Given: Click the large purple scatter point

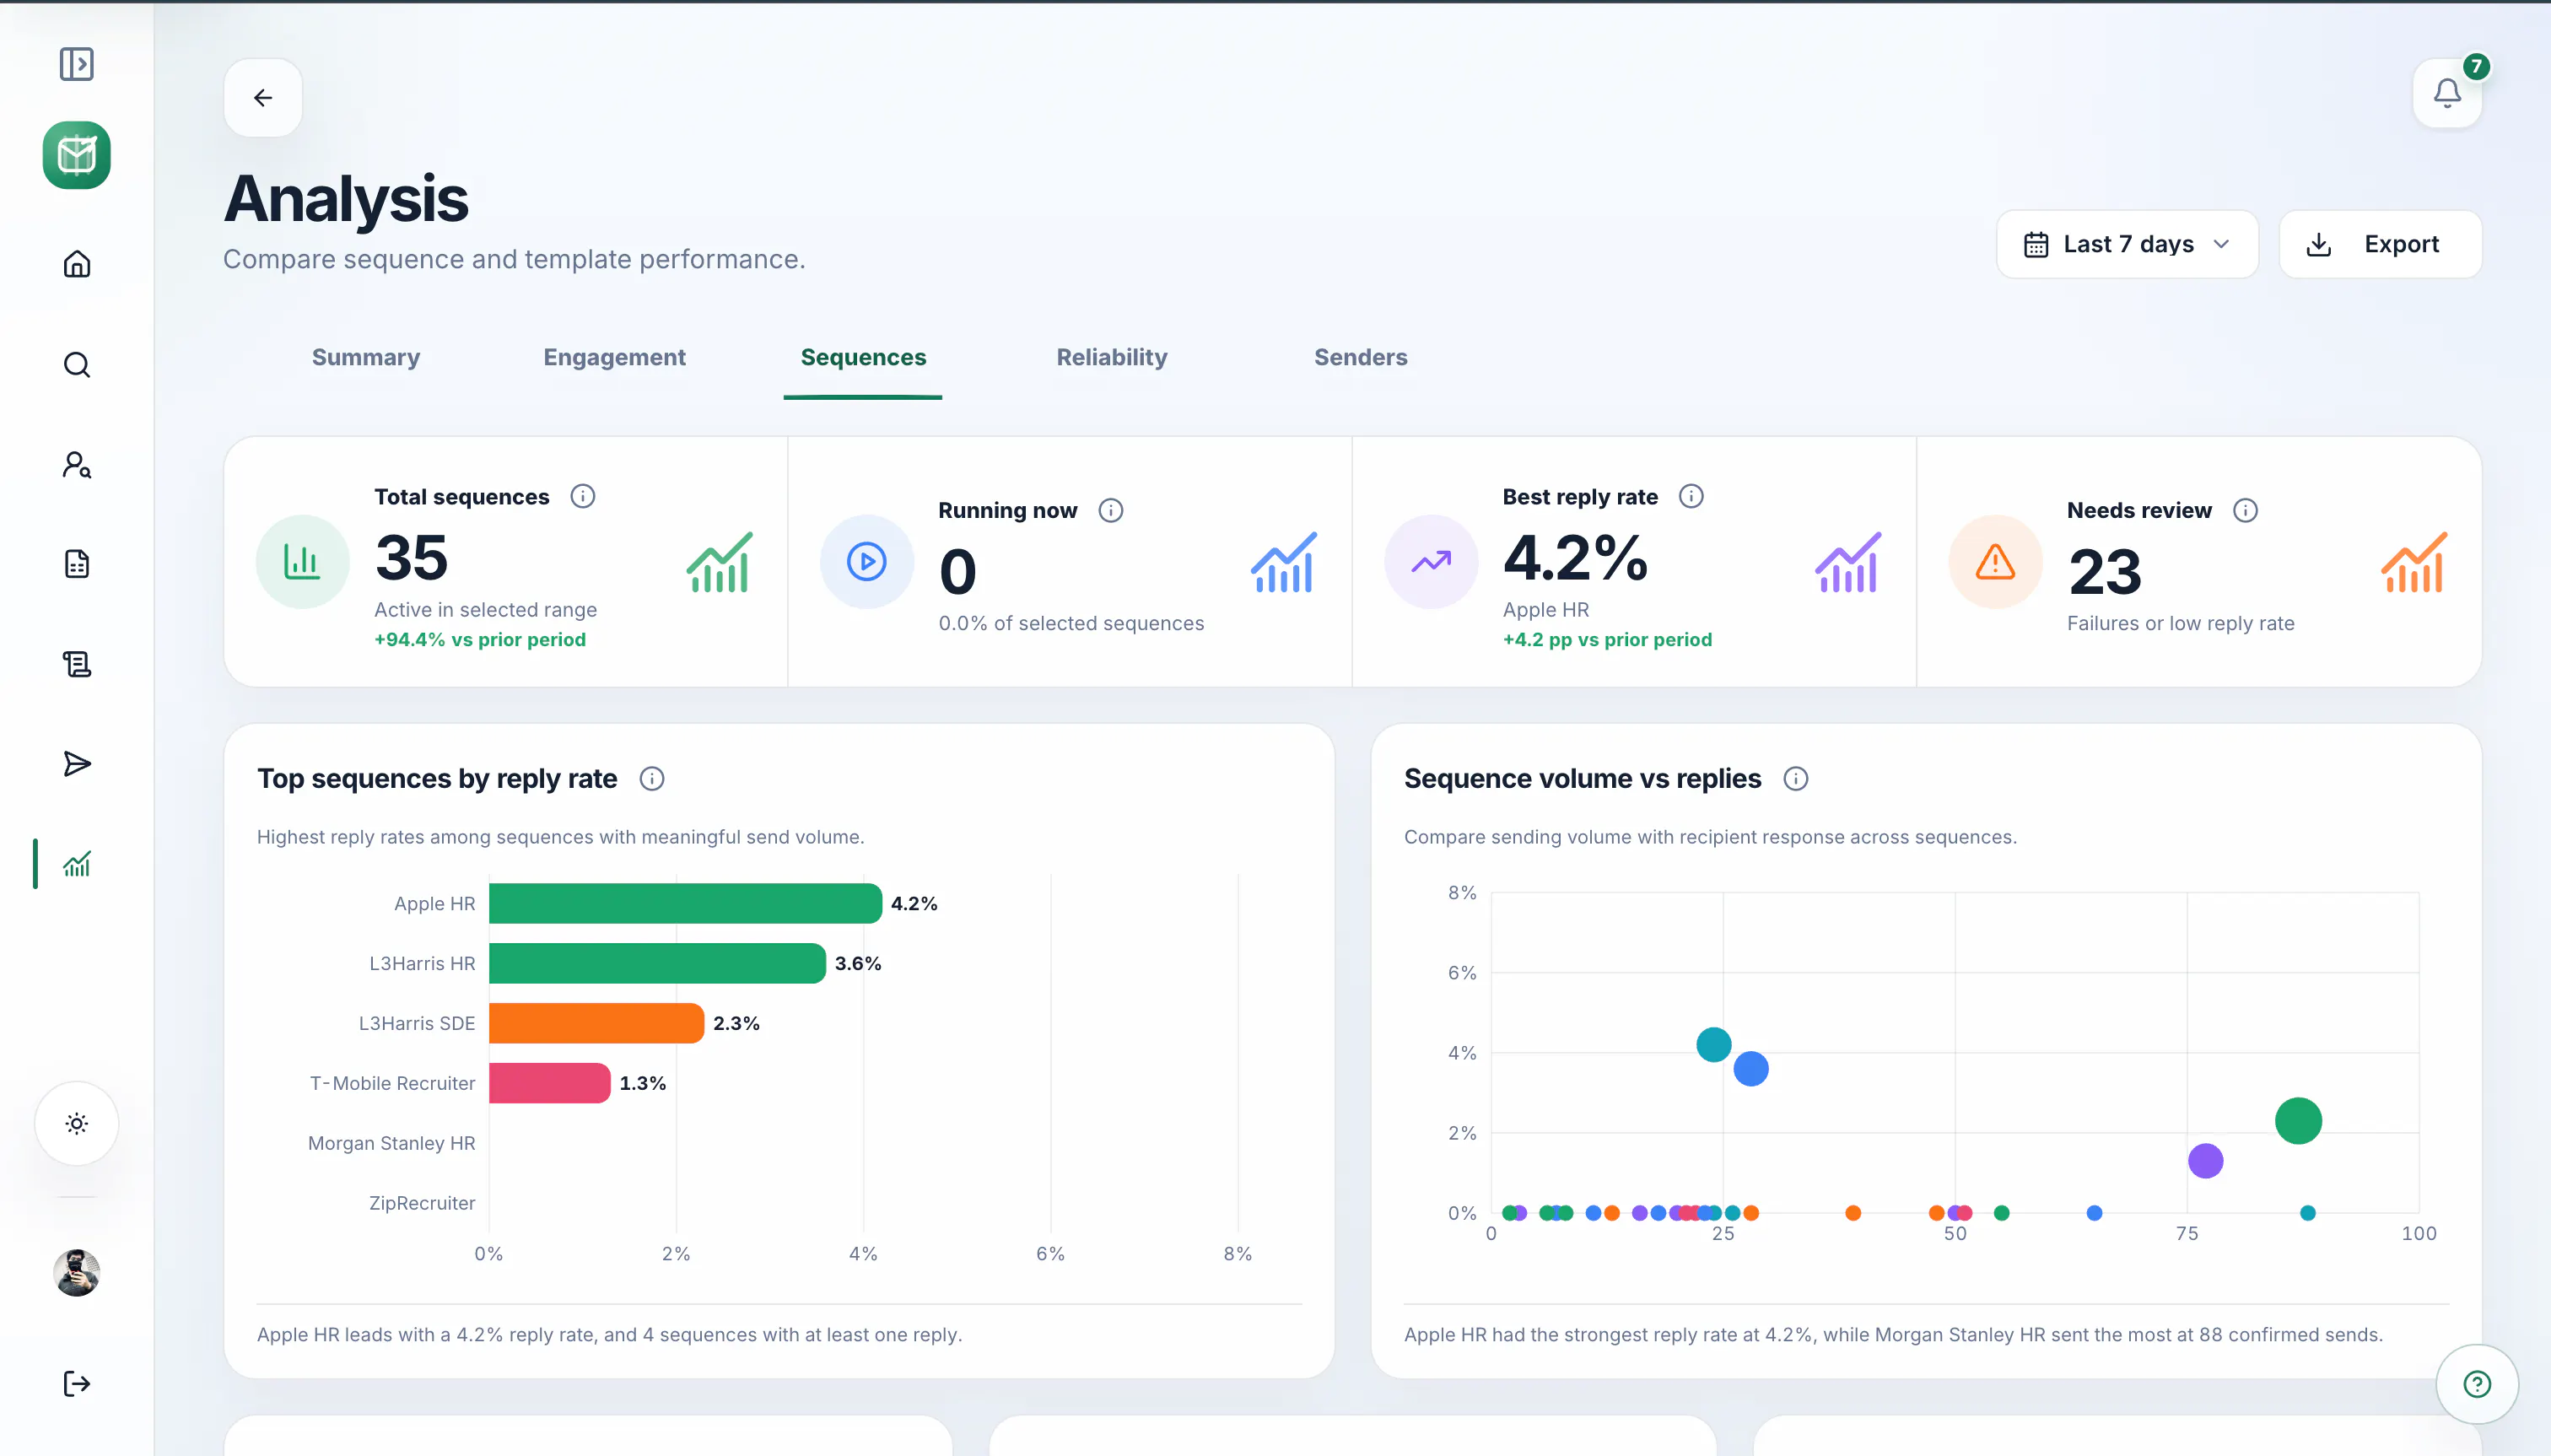Looking at the screenshot, I should pos(2205,1161).
